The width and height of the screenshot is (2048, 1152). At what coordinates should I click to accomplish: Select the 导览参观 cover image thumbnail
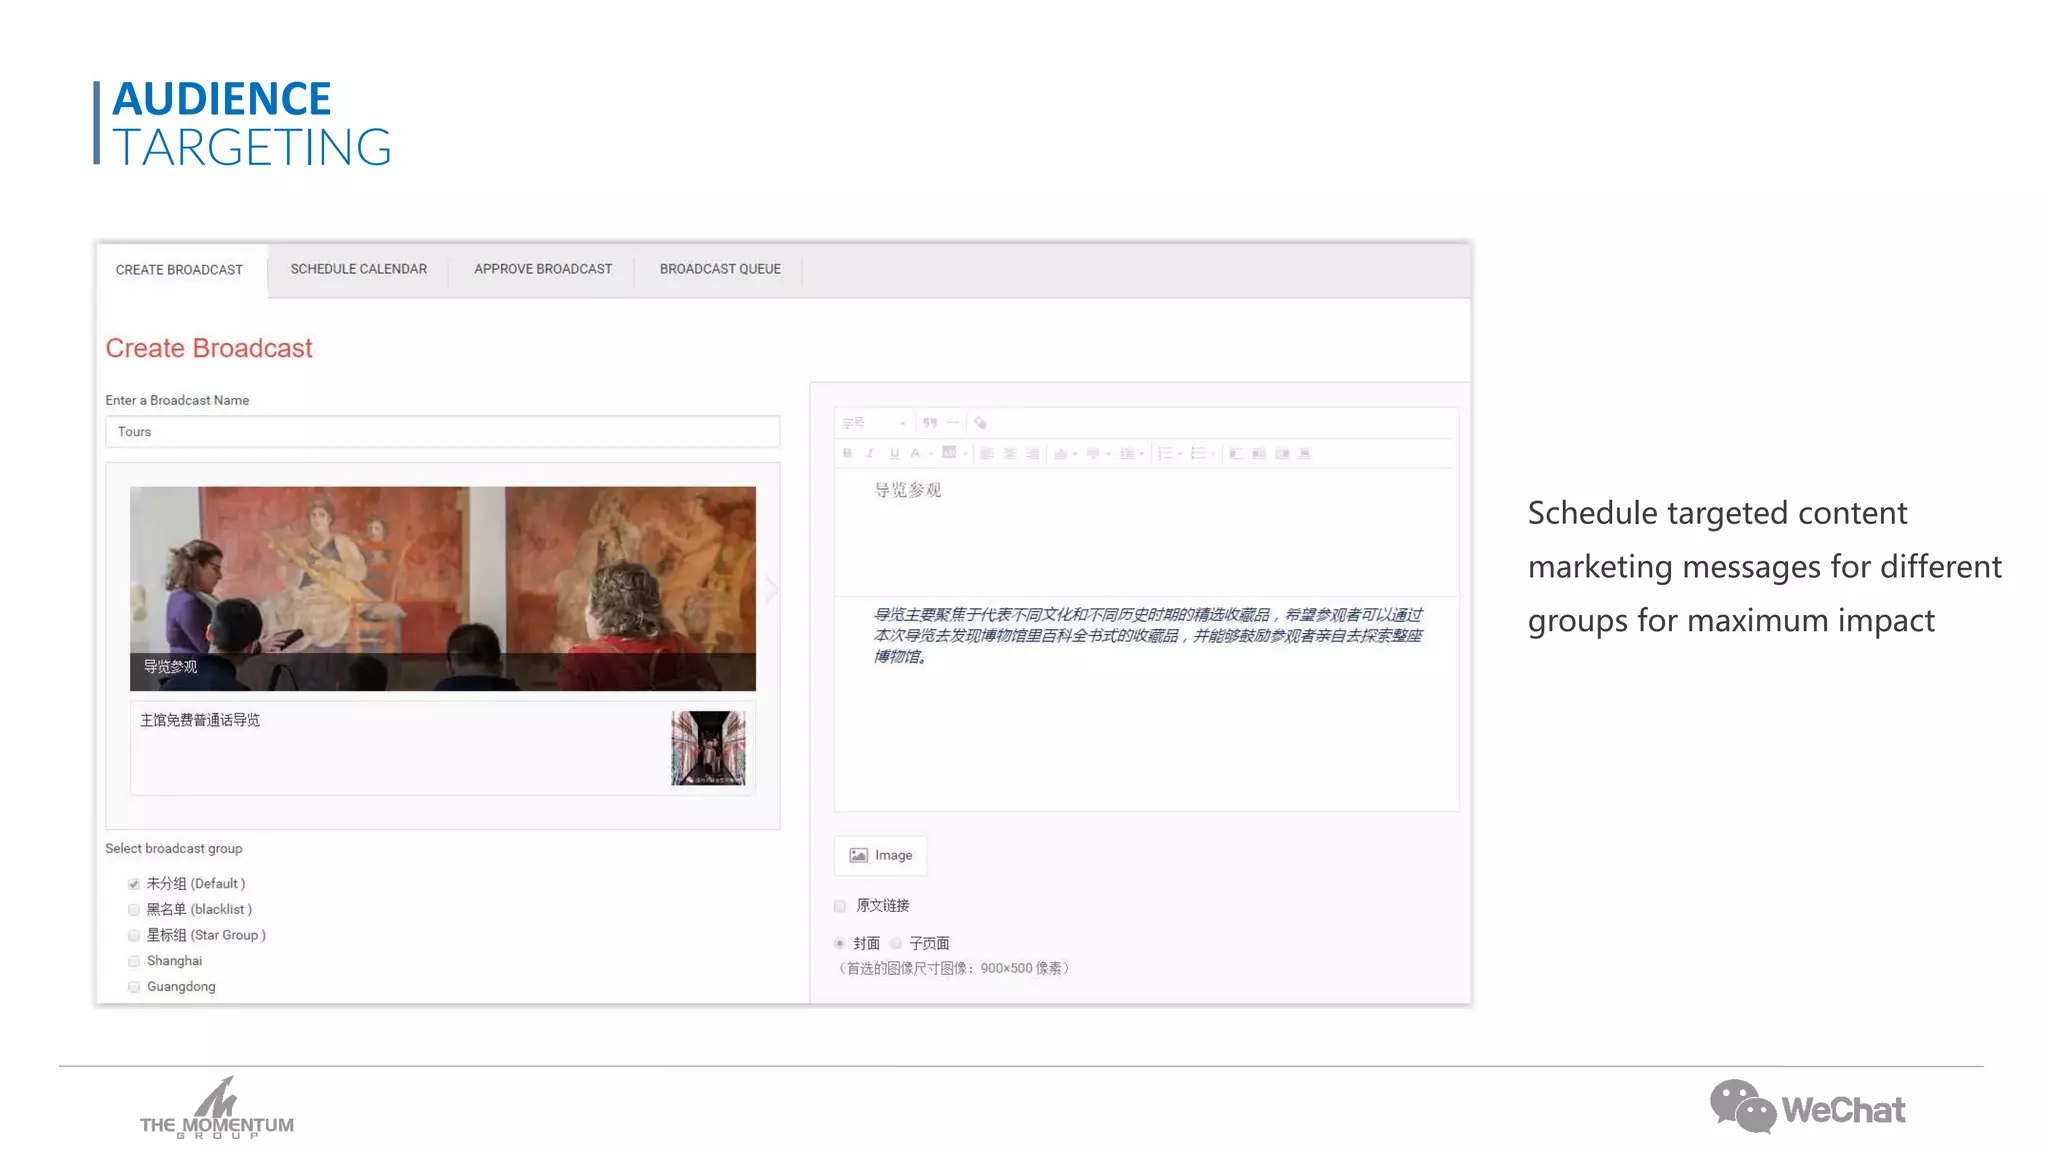tap(443, 589)
